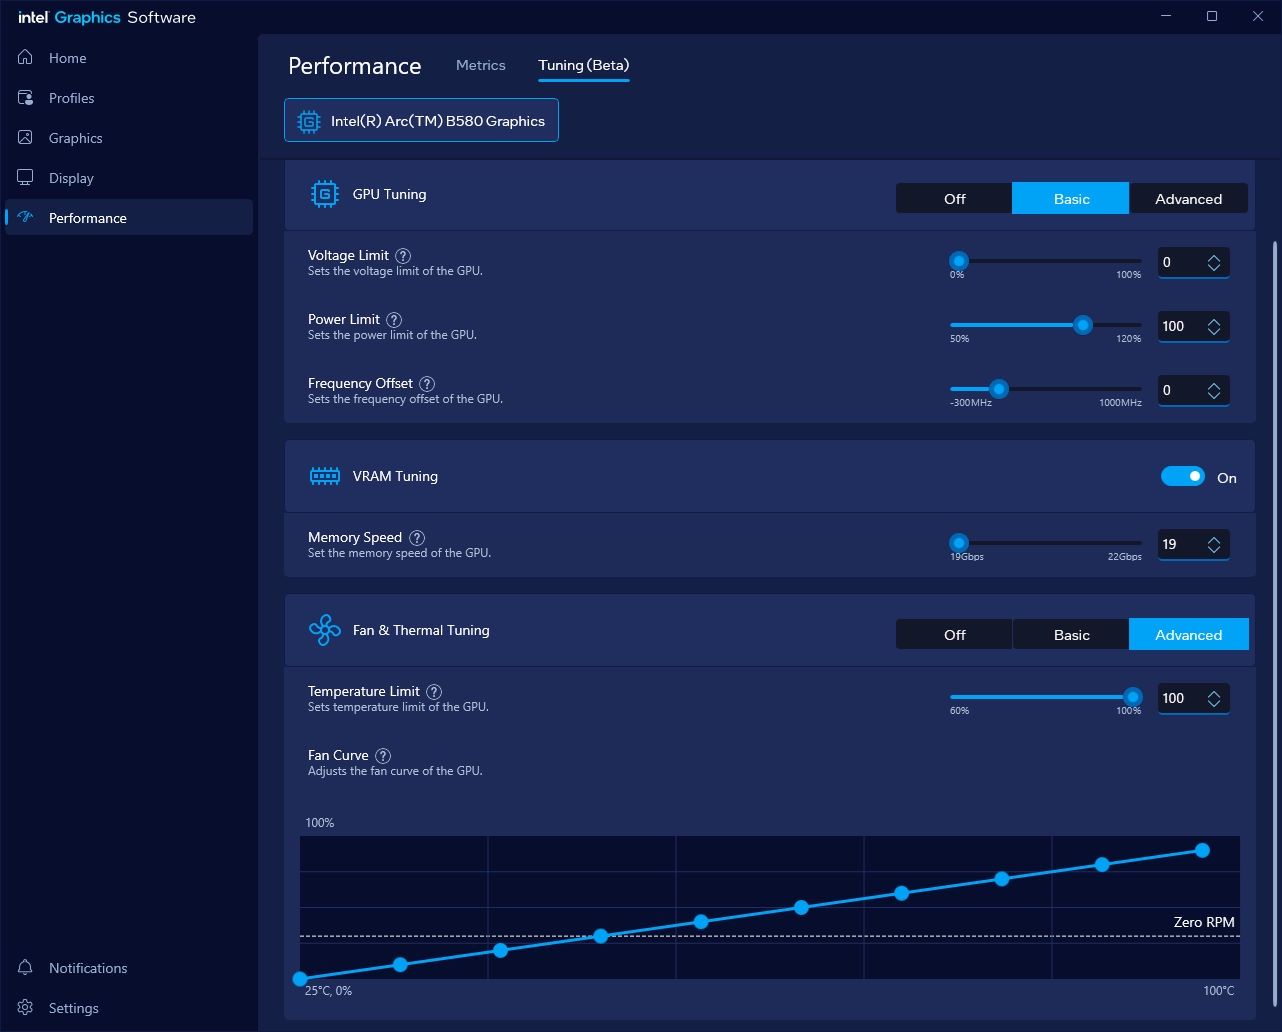Click the GPU chip icon on device button
The height and width of the screenshot is (1032, 1282).
(309, 121)
